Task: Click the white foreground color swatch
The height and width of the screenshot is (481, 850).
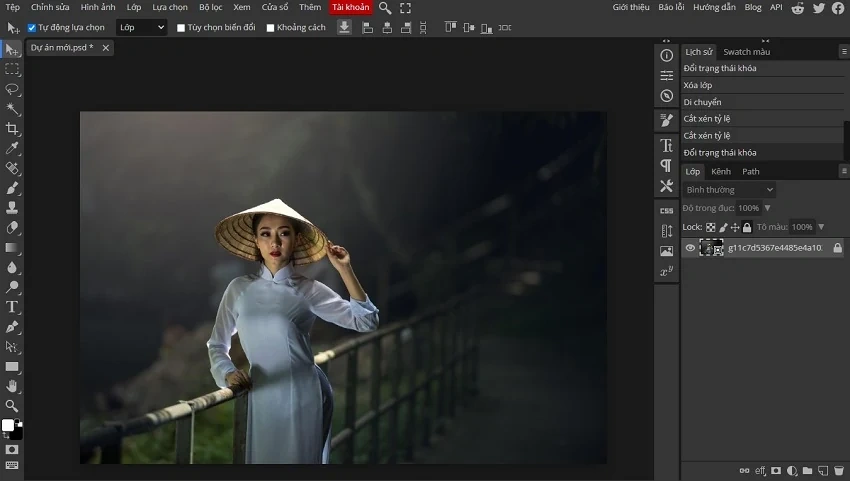Action: (x=8, y=425)
